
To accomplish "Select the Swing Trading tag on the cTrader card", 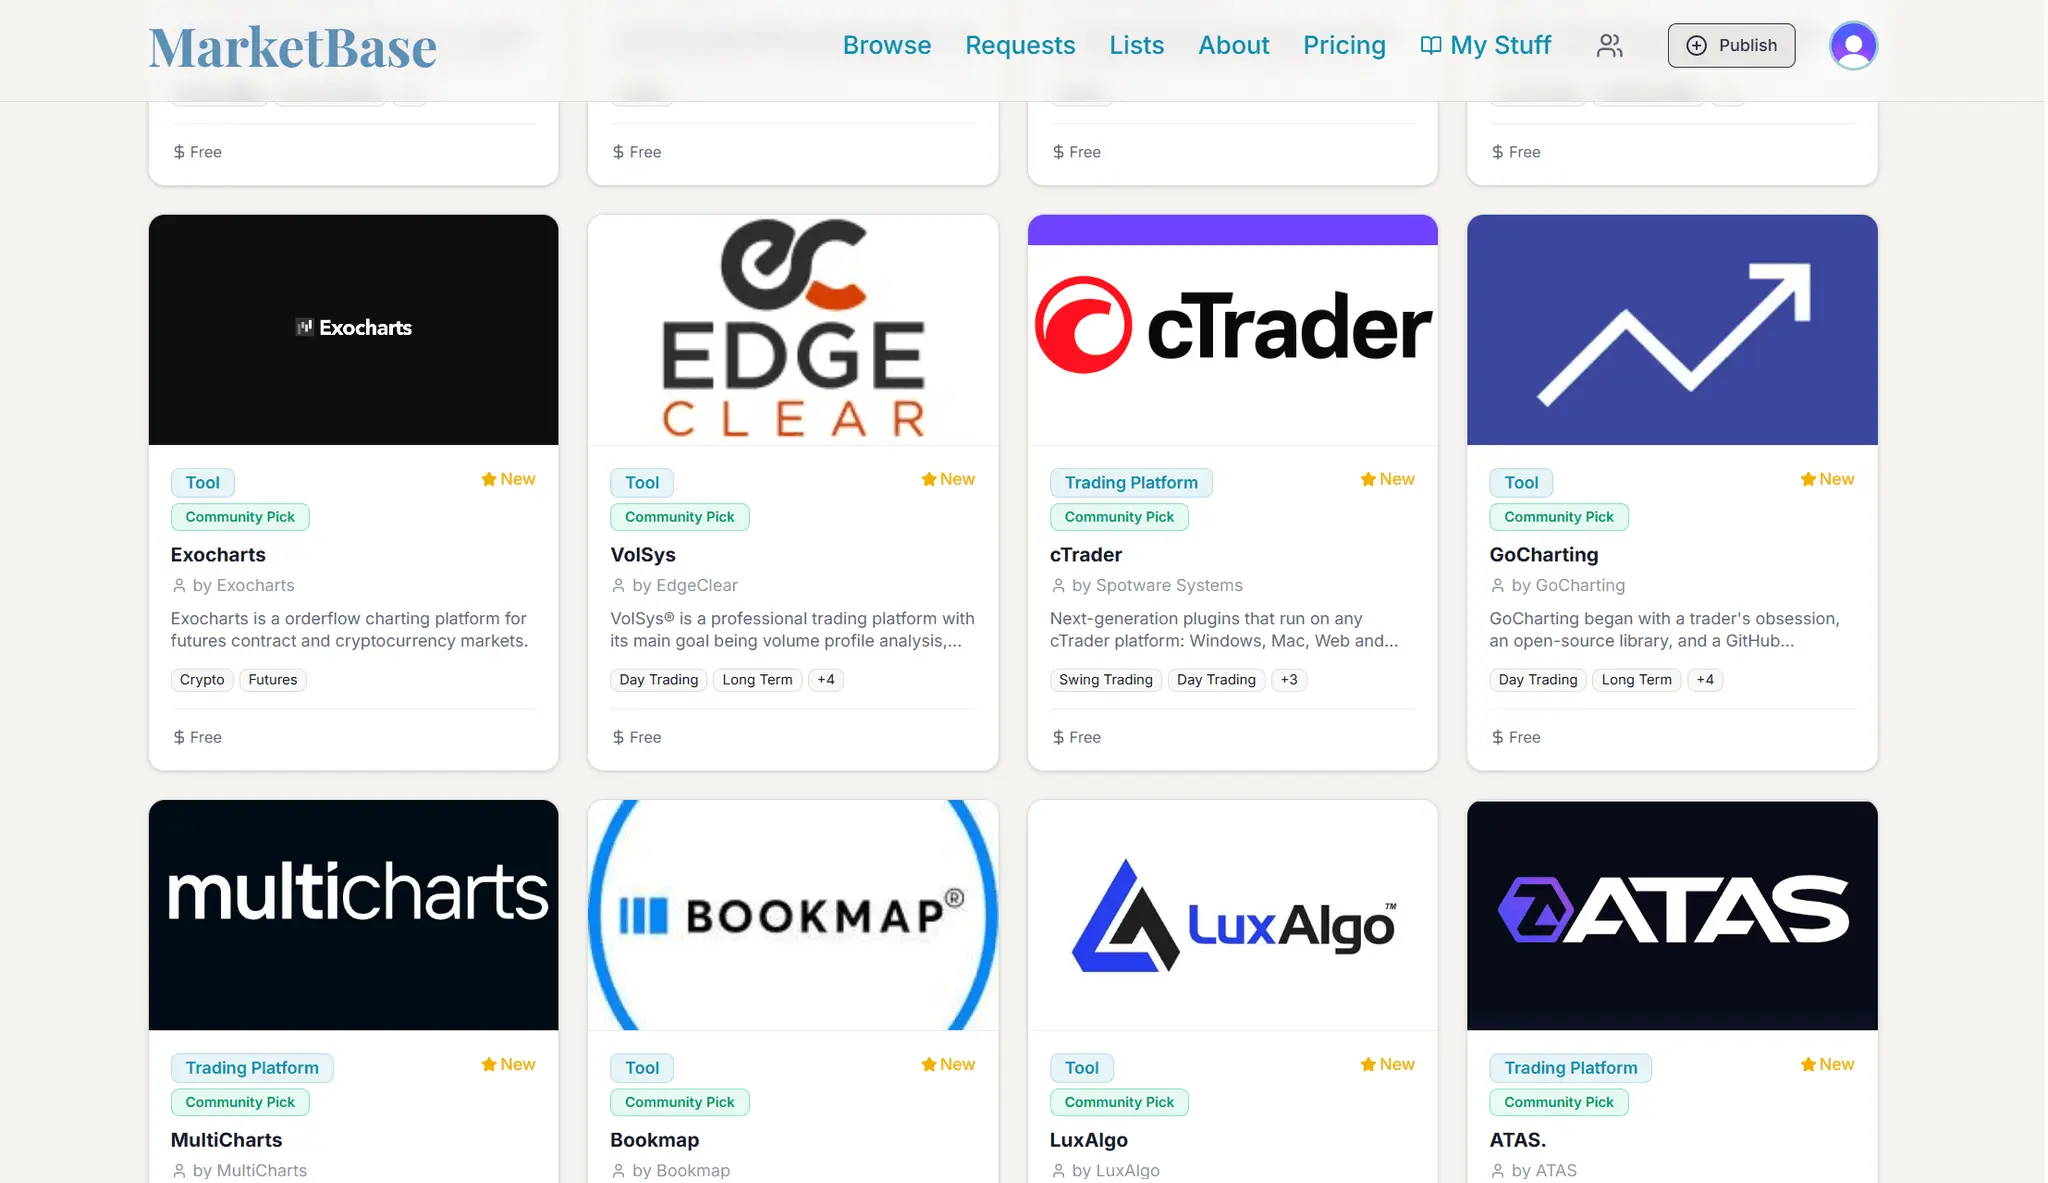I will point(1106,679).
